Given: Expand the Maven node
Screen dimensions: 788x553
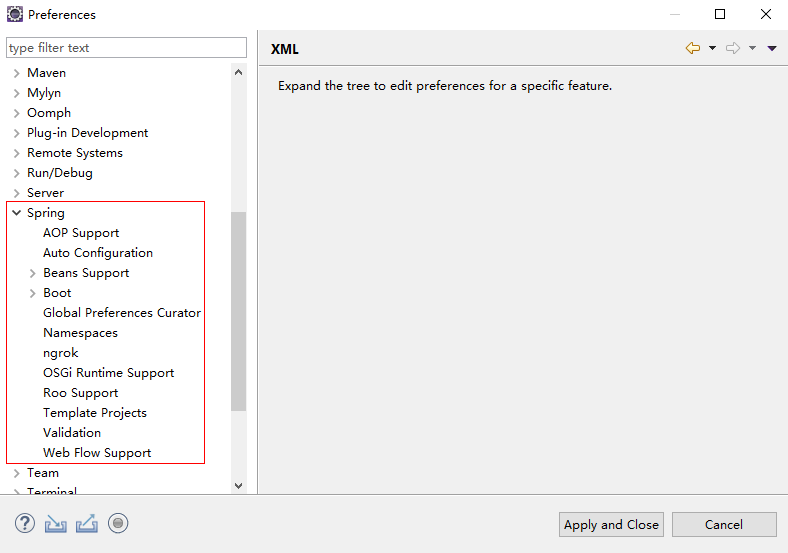Looking at the screenshot, I should 17,73.
